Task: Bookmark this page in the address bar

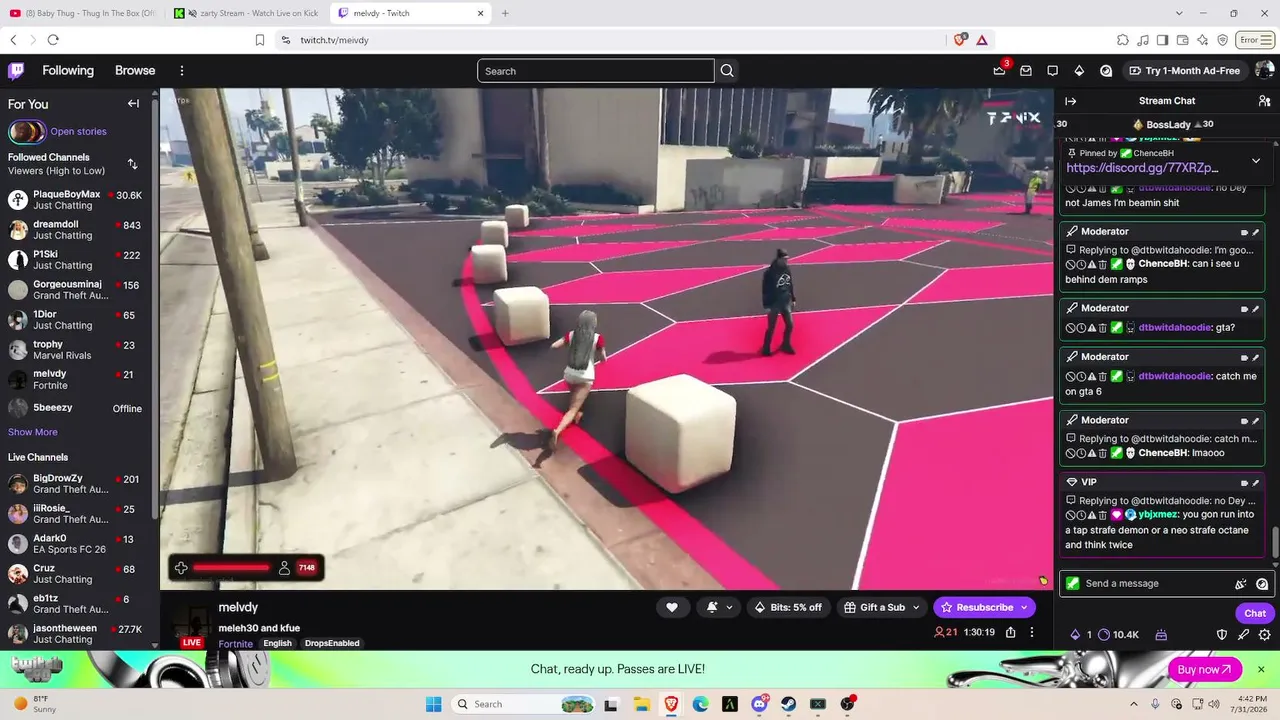Action: pos(260,40)
